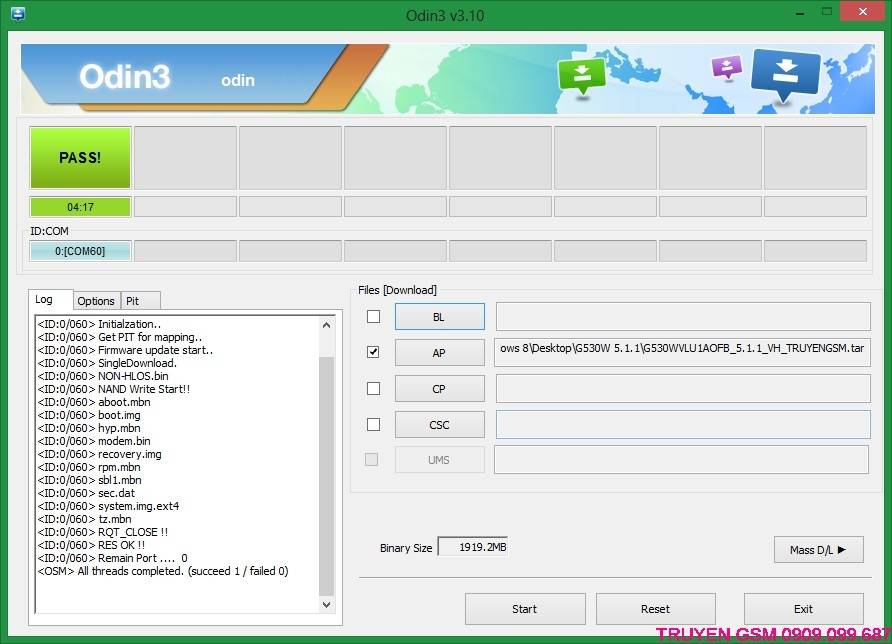
Task: Click the 'Binary Size' label
Action: coord(406,548)
